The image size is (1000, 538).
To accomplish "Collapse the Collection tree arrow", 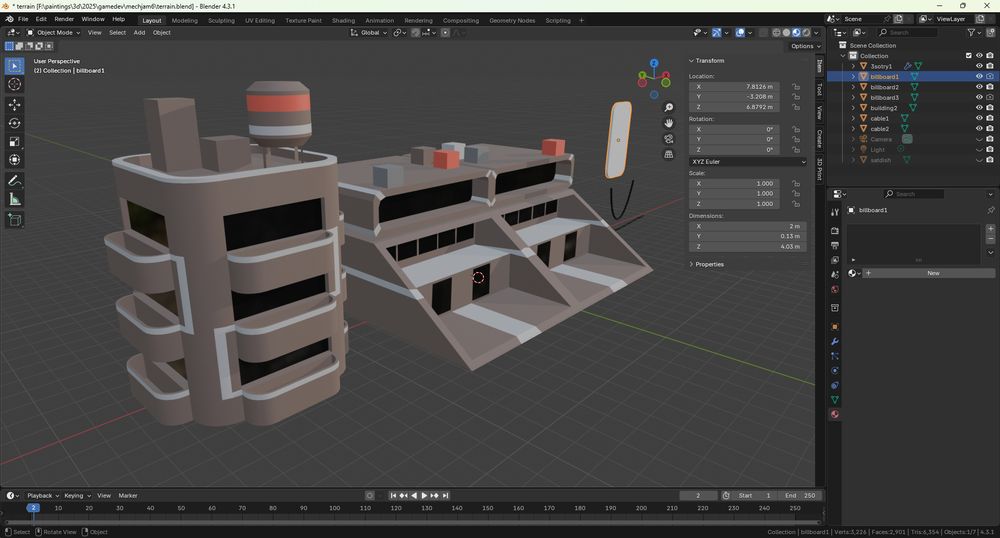I will [843, 55].
